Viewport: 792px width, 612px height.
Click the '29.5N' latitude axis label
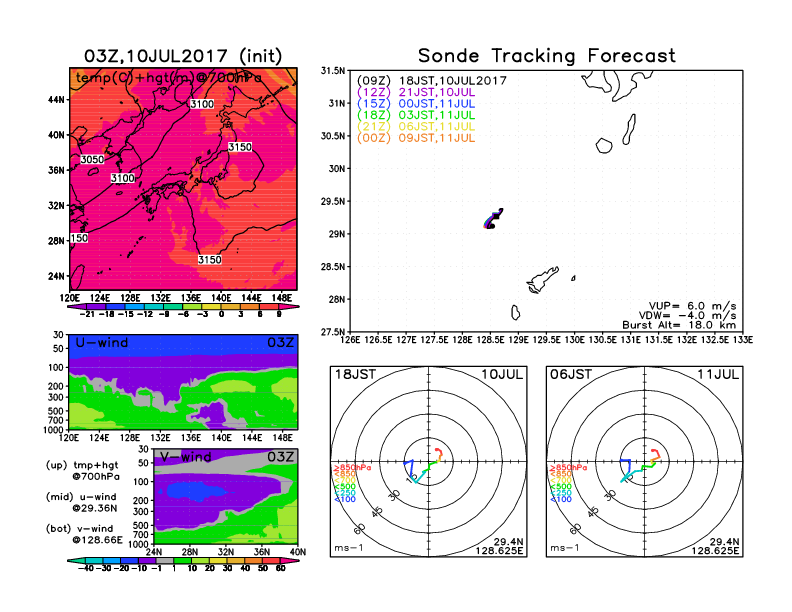333,201
